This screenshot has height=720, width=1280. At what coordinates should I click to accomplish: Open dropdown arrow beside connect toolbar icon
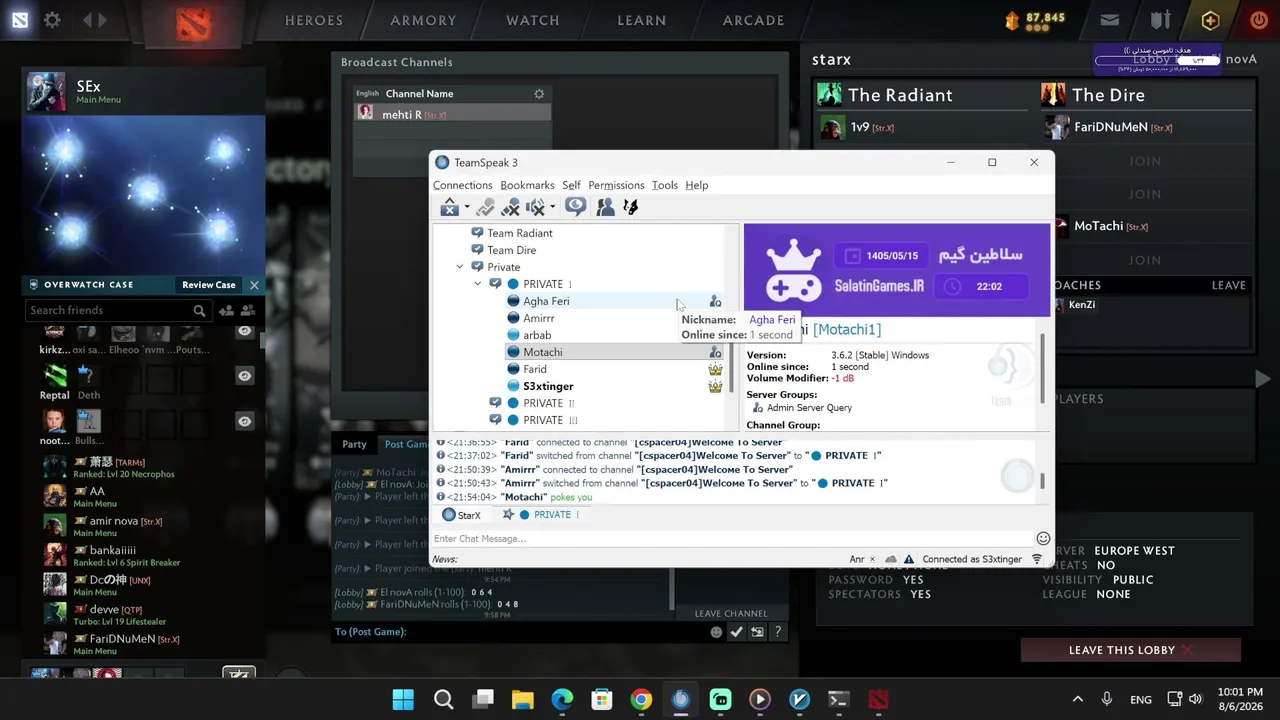coord(466,207)
